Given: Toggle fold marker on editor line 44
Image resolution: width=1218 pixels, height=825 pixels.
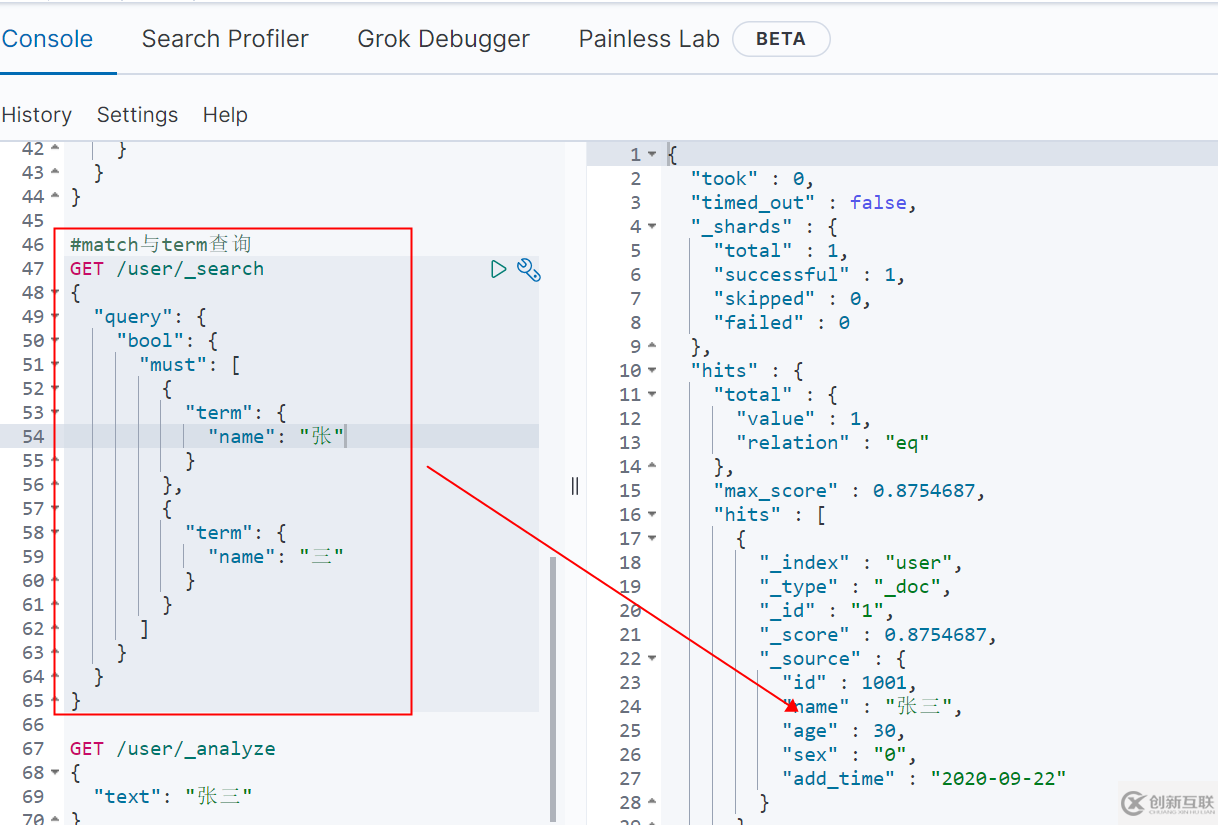Looking at the screenshot, I should (x=55, y=197).
